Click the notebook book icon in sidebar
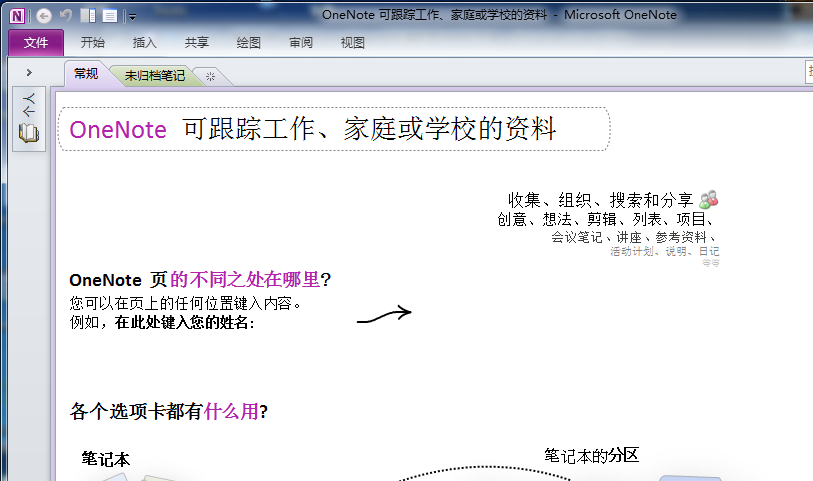813x481 pixels. [x=29, y=132]
